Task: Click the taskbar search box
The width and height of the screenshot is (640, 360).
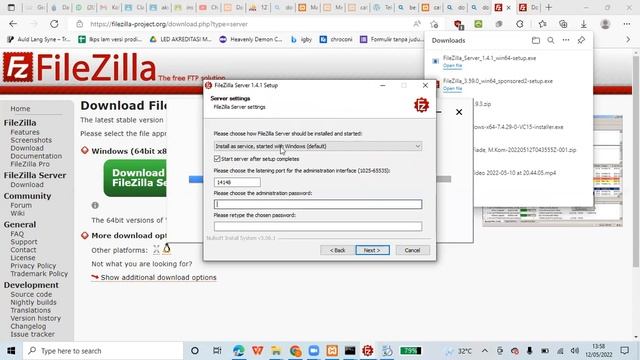Action: [x=103, y=351]
